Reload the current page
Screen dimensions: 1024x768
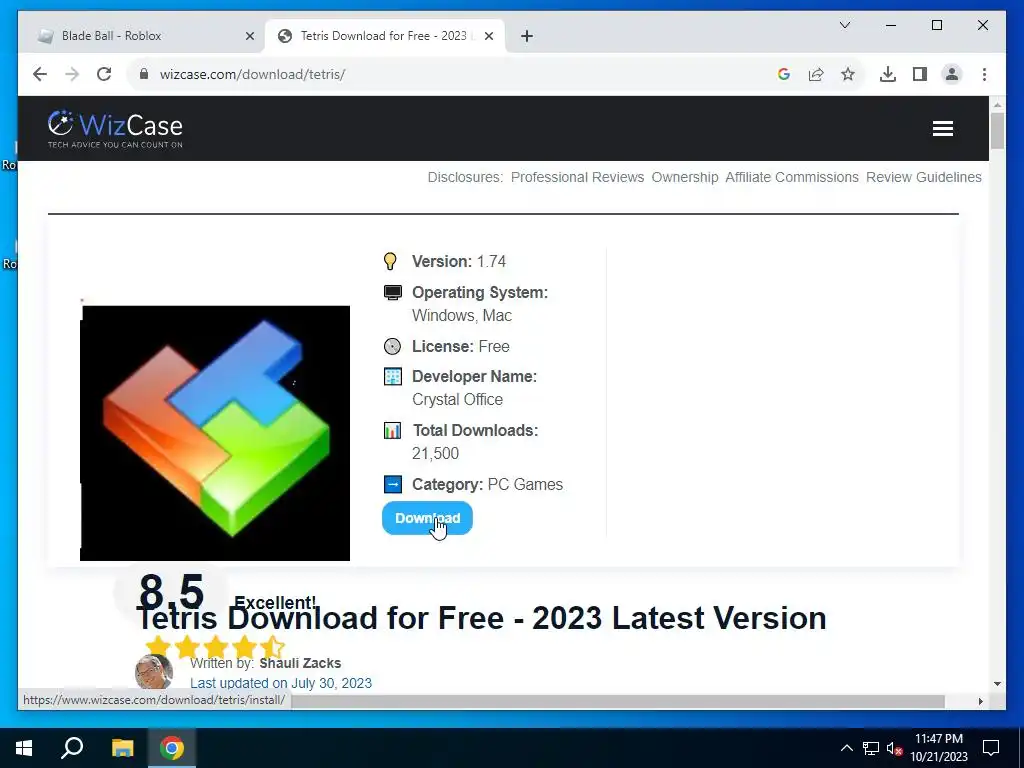104,74
